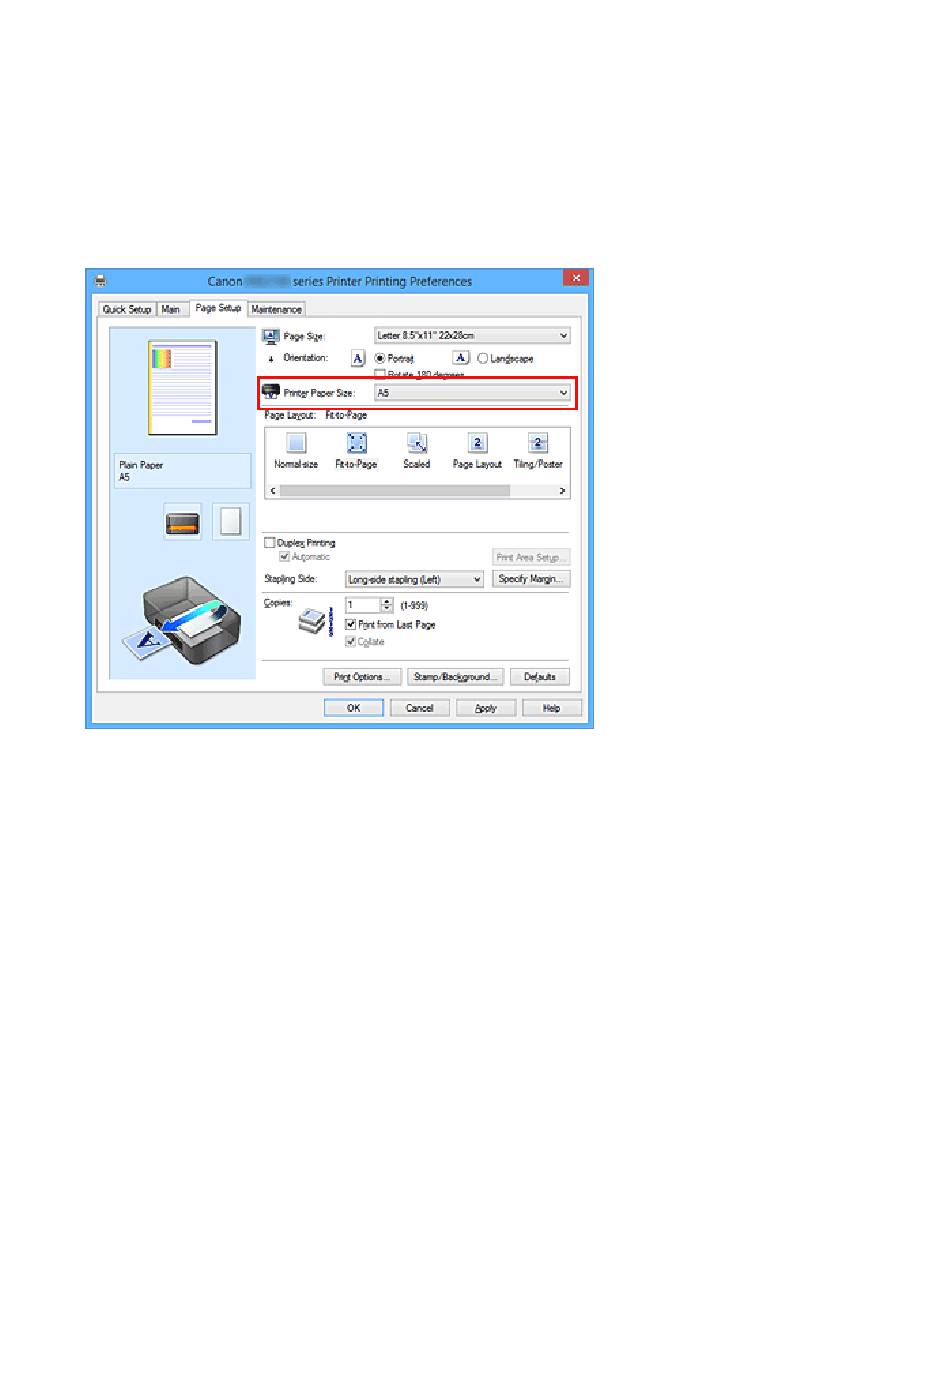Open Help for printing preferences
The height and width of the screenshot is (1397, 950).
point(552,708)
